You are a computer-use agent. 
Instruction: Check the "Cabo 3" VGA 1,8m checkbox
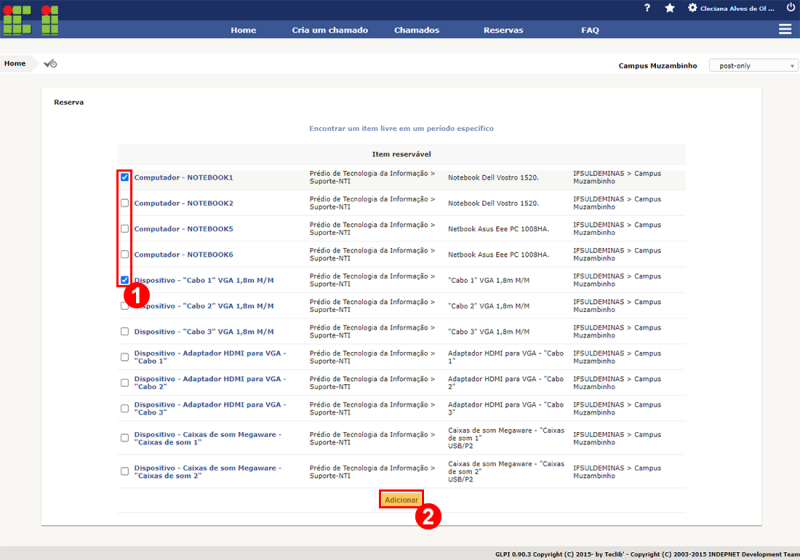coord(124,332)
